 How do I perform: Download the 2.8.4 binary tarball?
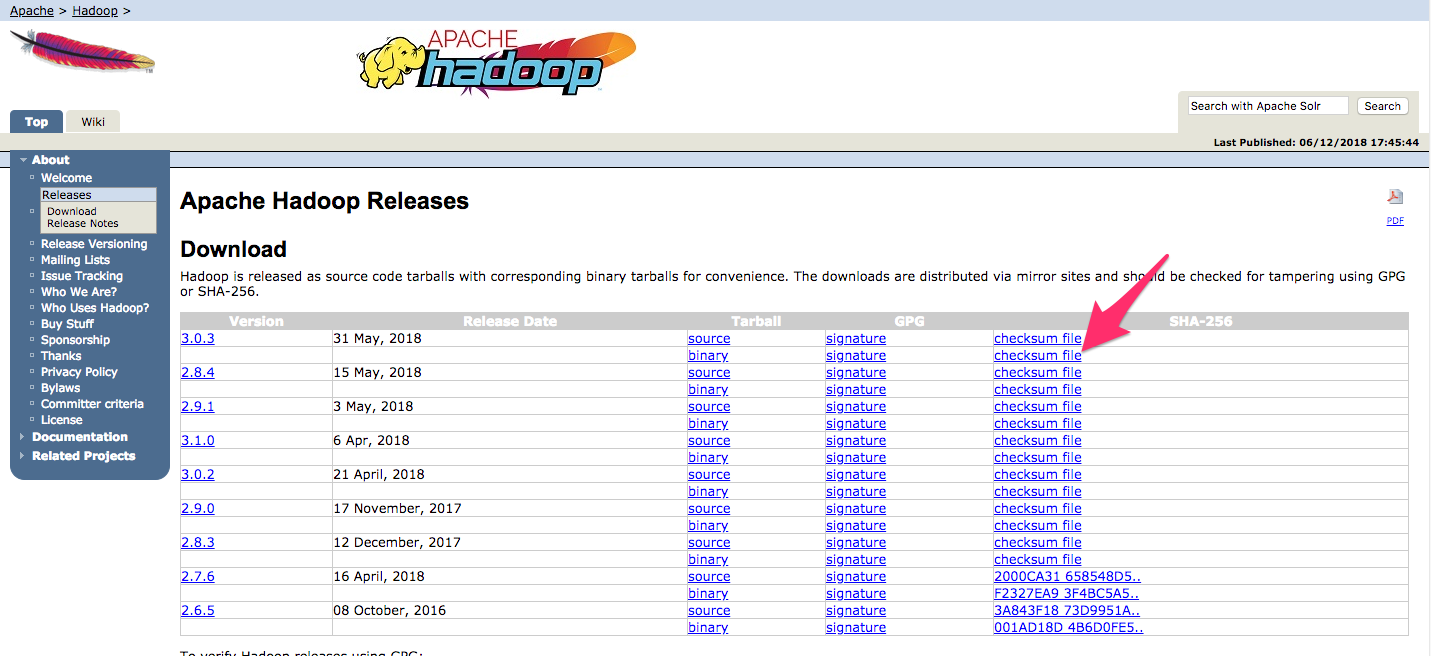[x=708, y=390]
